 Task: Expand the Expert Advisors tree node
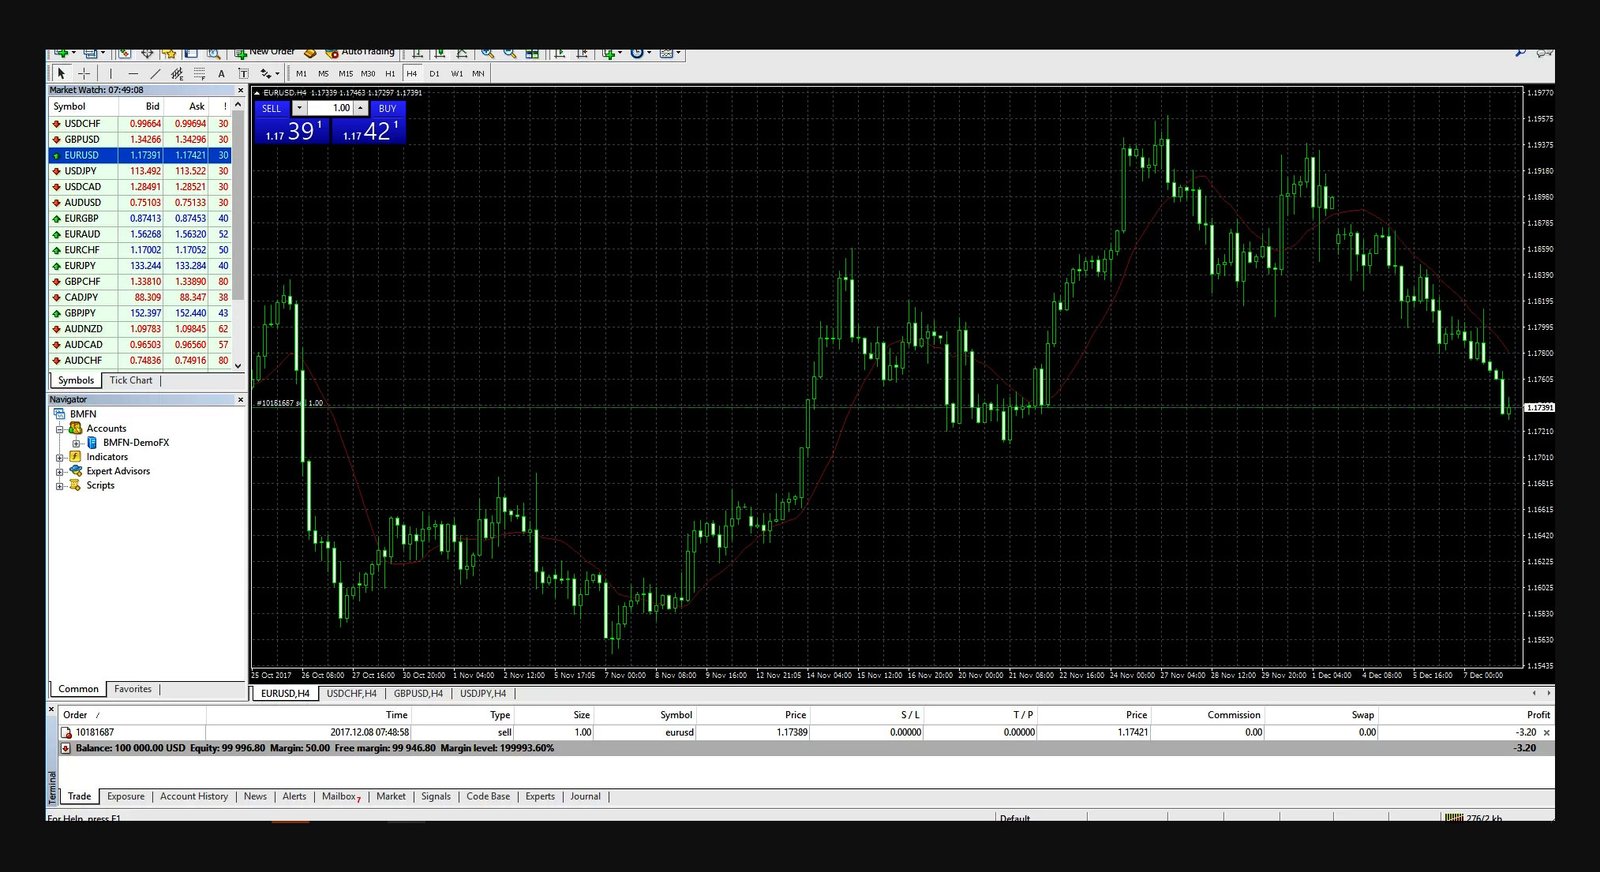point(60,472)
